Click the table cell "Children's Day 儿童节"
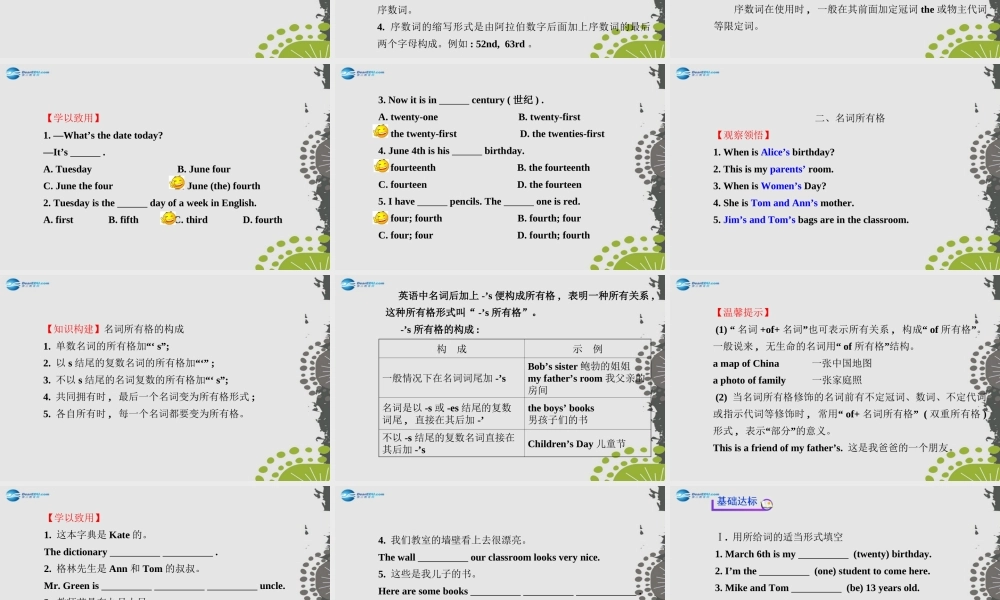 tap(577, 444)
